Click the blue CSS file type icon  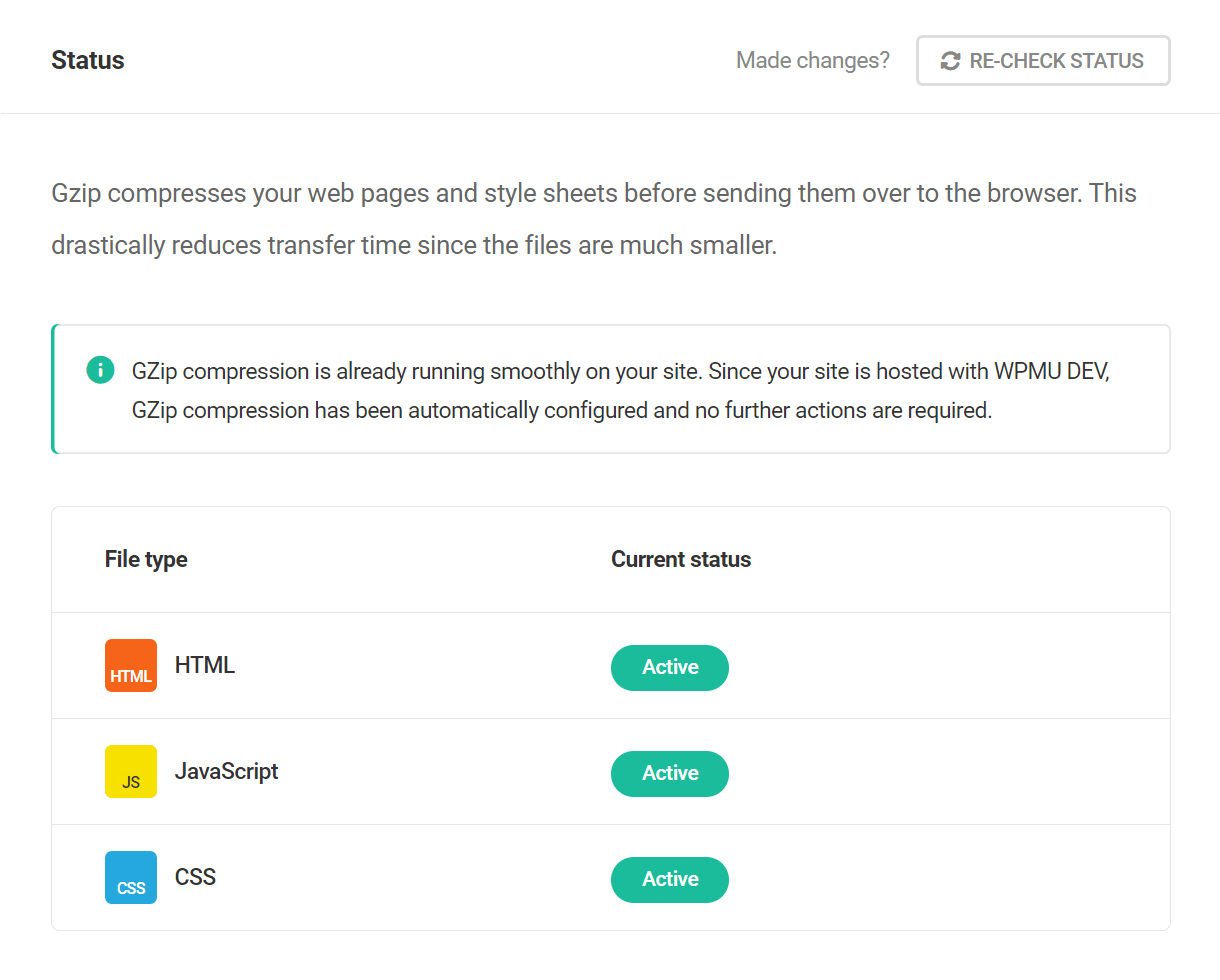(x=131, y=878)
